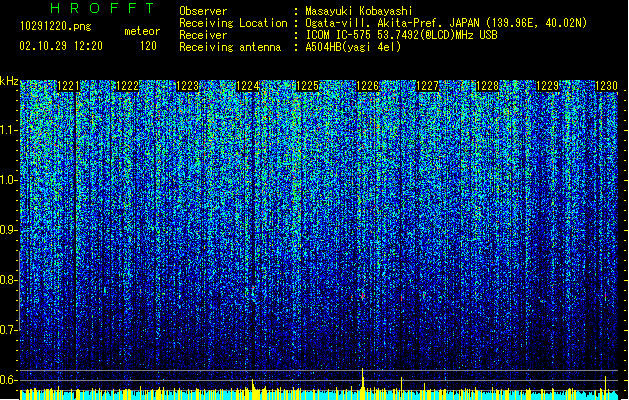Click the 0.9 kHz axis label

(8, 230)
